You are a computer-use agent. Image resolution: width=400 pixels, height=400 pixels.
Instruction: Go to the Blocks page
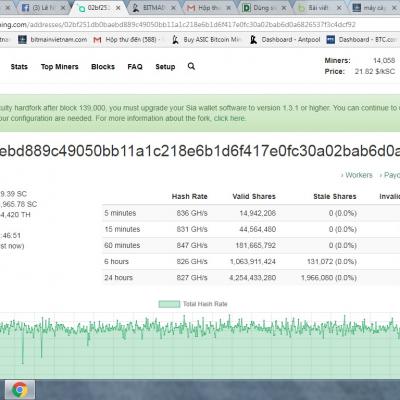point(103,67)
